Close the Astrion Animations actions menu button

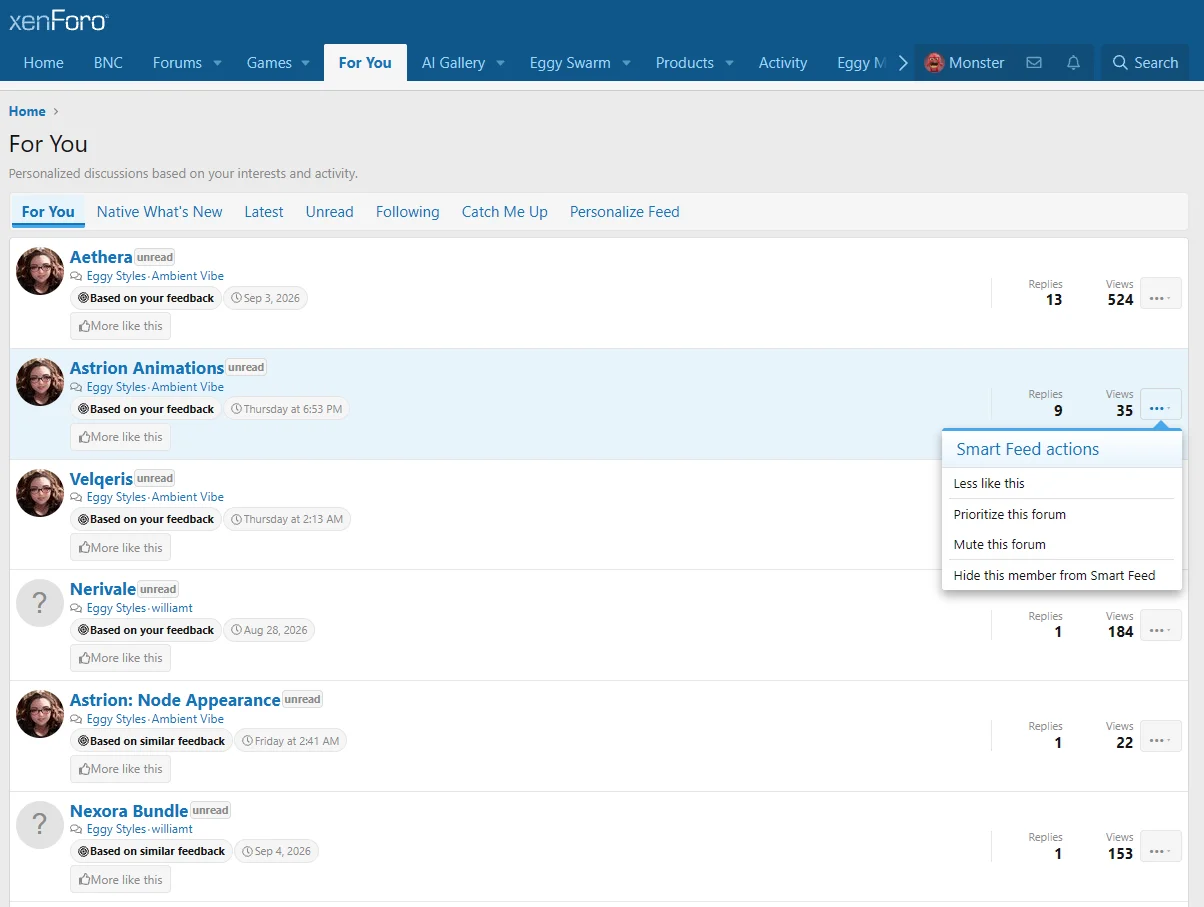1160,404
